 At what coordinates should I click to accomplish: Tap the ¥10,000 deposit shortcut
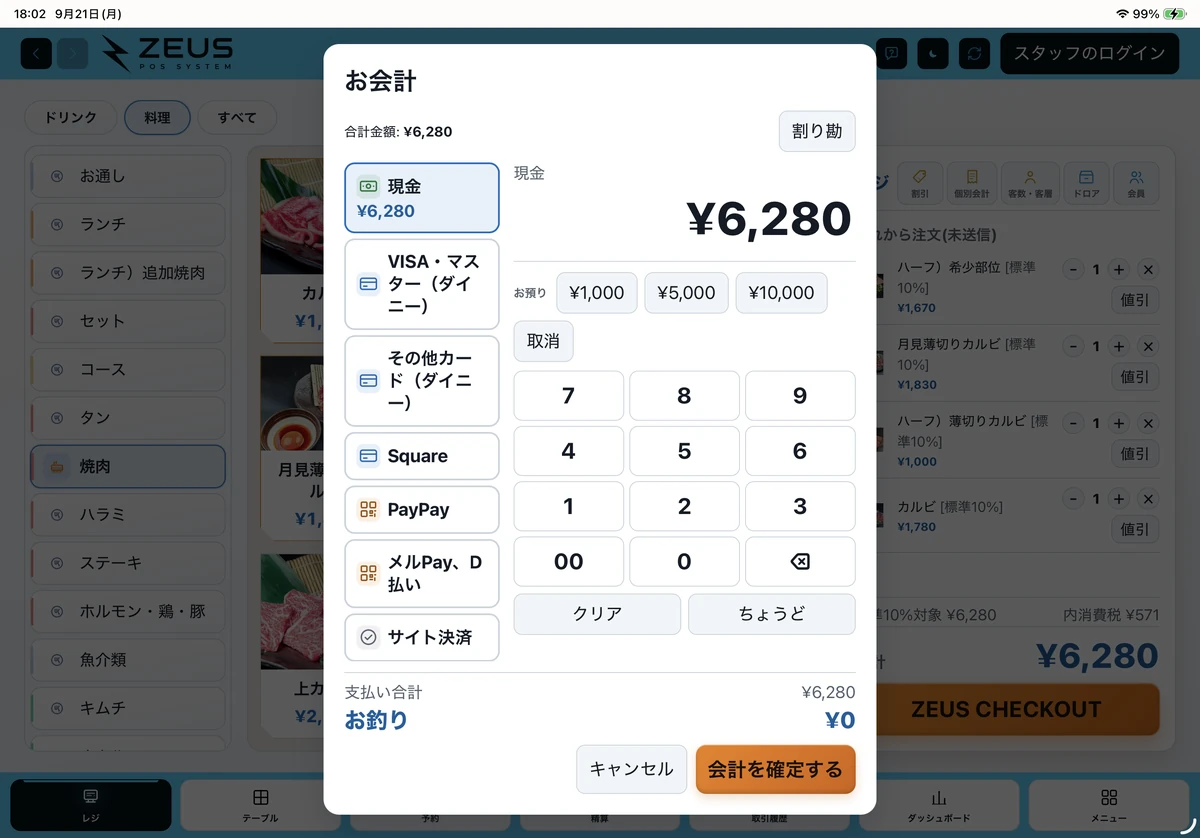pos(781,293)
